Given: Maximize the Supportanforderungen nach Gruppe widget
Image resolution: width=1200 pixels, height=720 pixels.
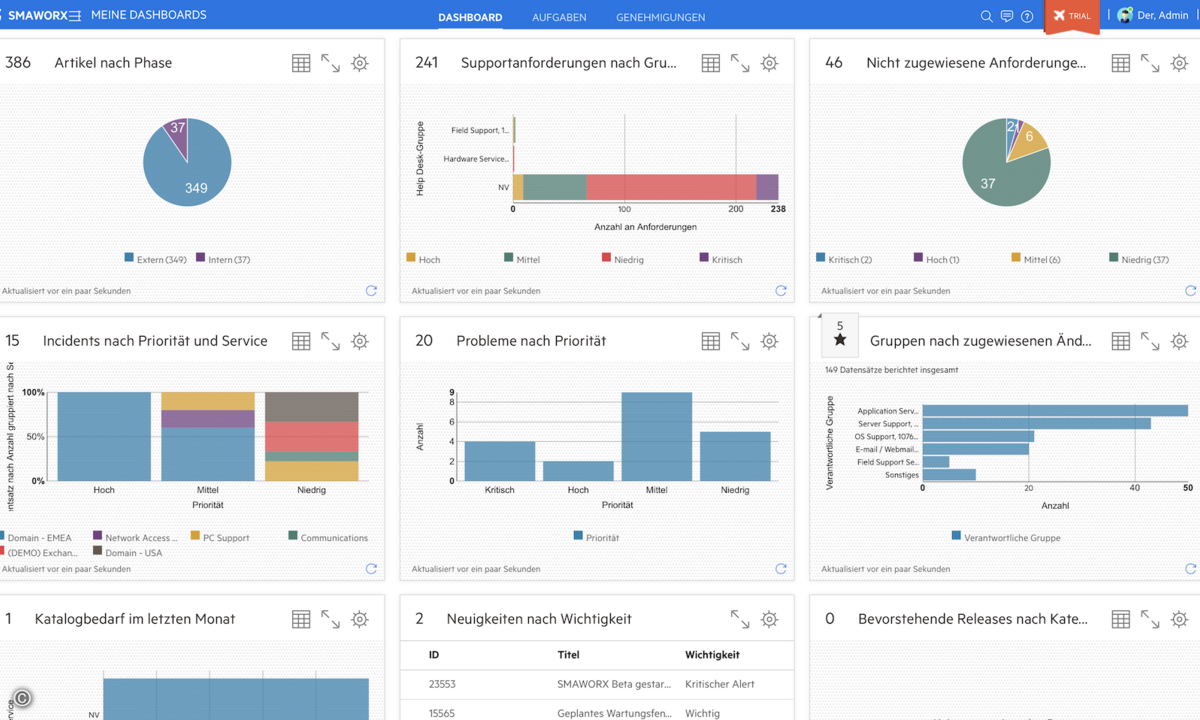Looking at the screenshot, I should [x=740, y=63].
